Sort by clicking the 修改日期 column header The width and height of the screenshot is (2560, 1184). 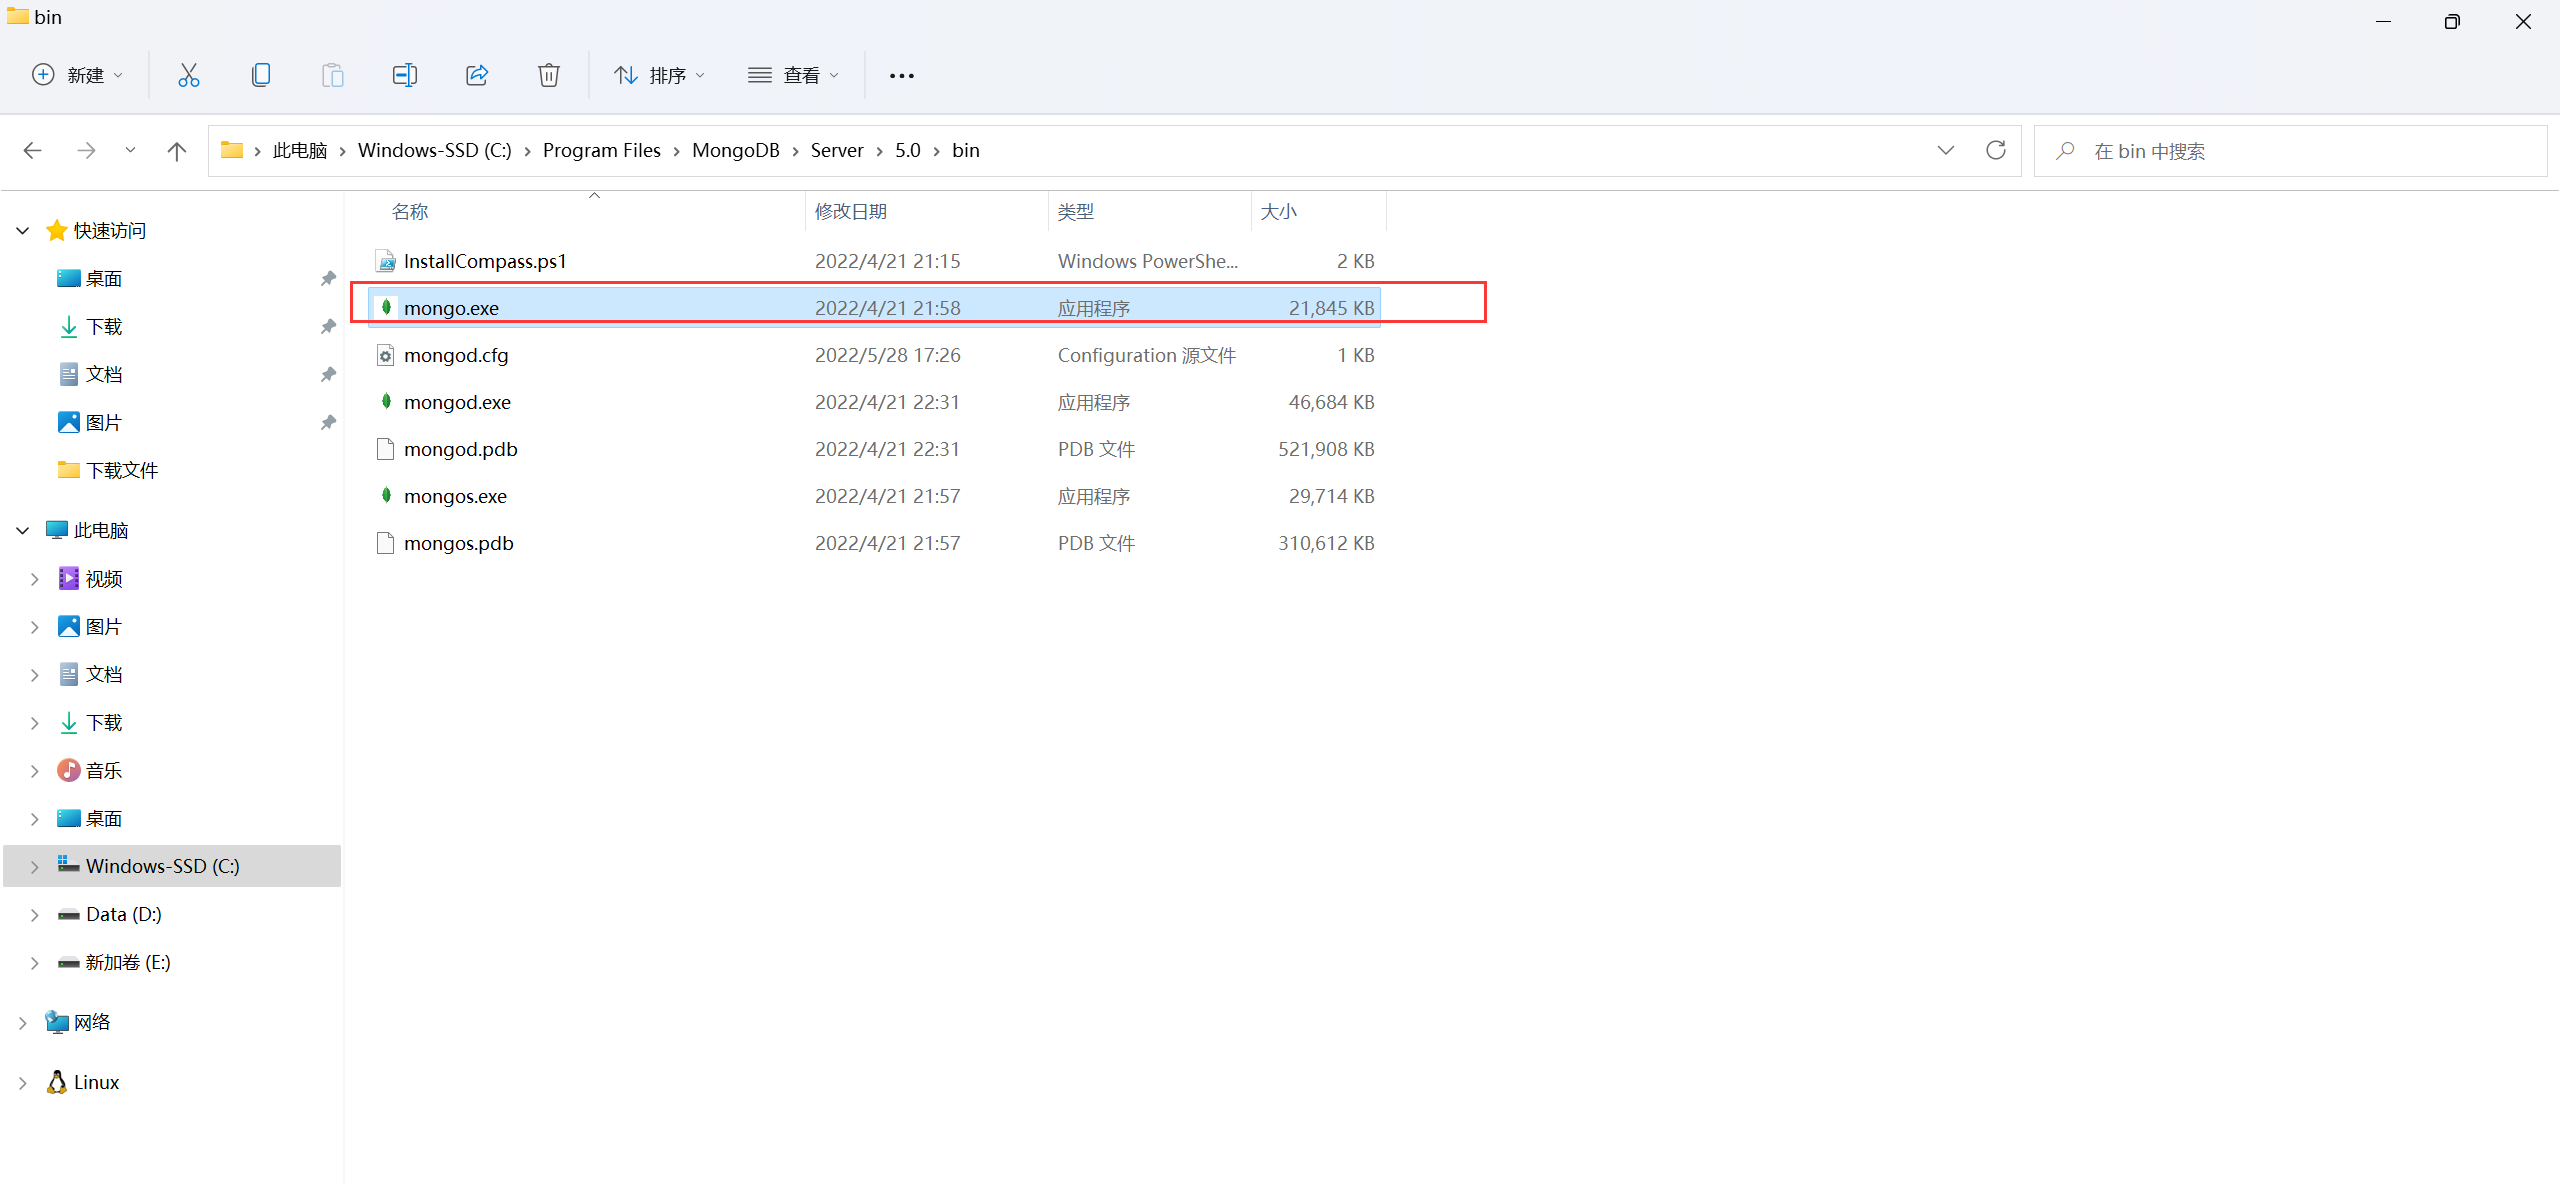point(851,212)
